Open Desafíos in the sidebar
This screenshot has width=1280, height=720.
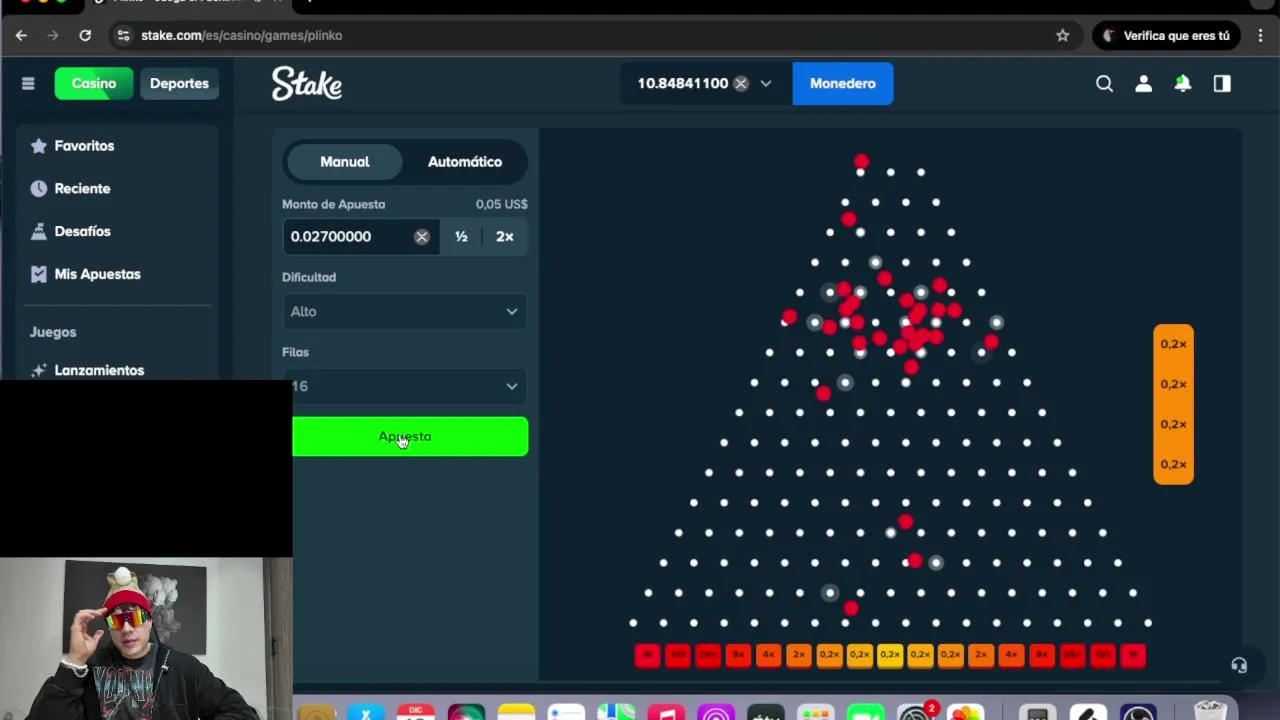coord(82,231)
